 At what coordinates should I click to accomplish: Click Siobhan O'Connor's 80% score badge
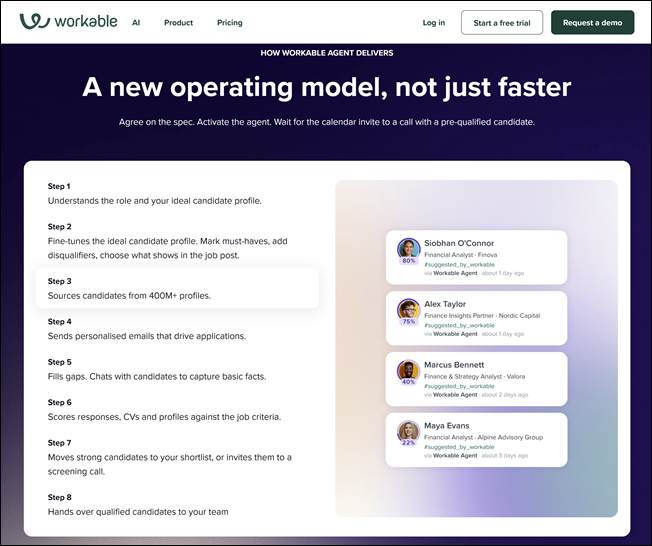[408, 261]
